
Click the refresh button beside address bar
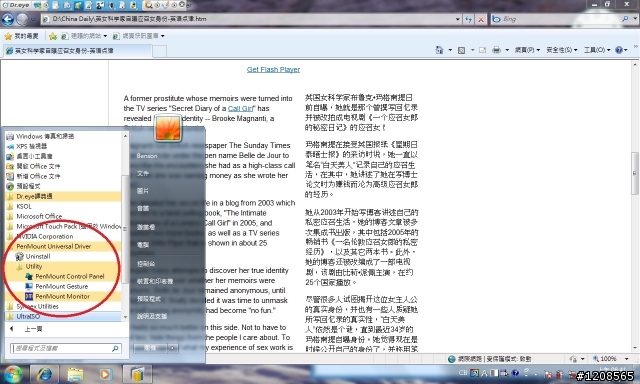(x=469, y=19)
